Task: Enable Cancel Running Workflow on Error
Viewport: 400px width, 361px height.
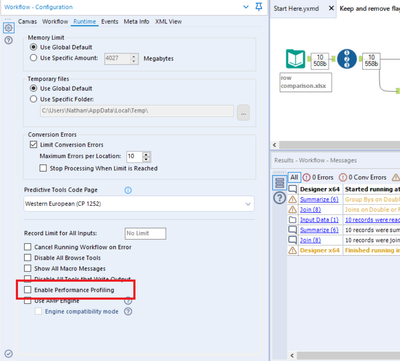Action: [x=28, y=247]
